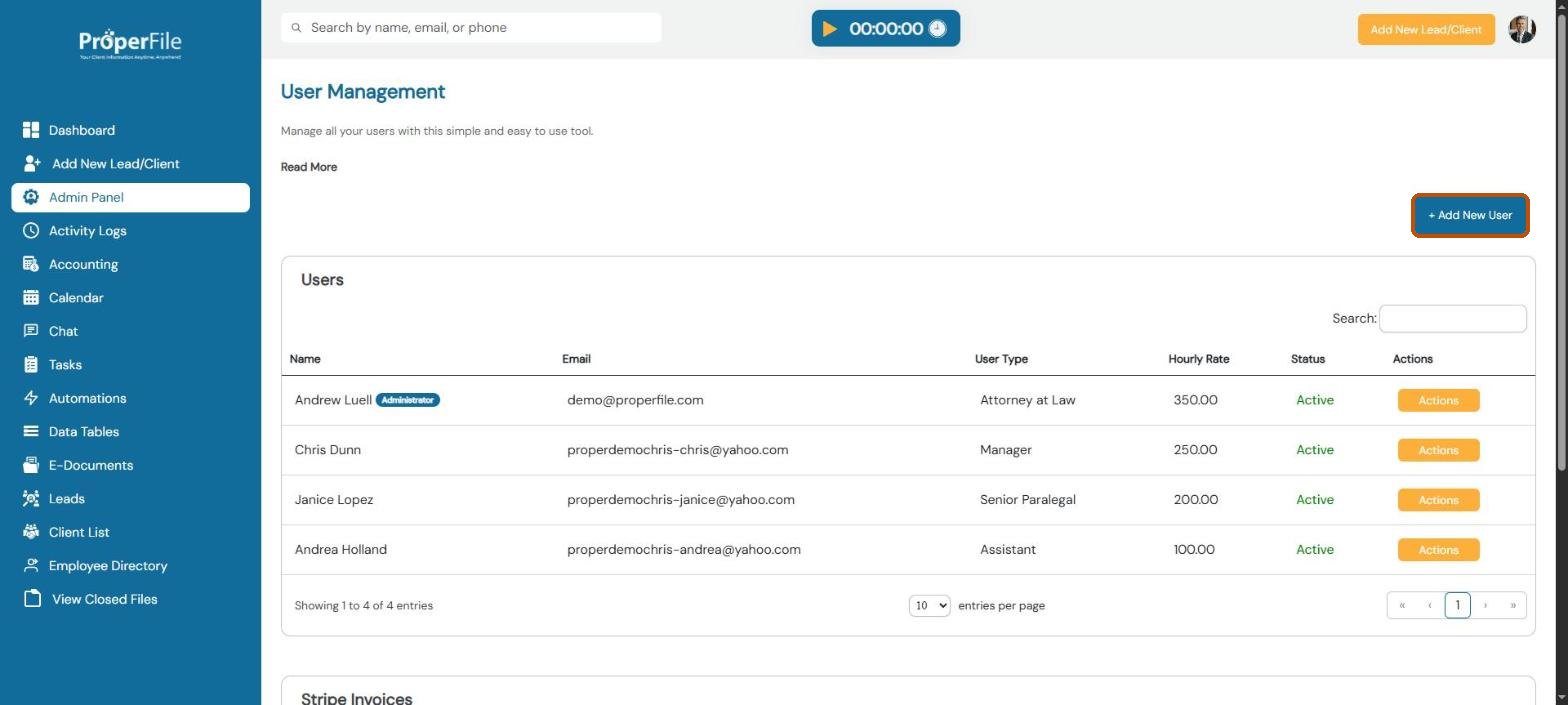Click the Activity Logs clock icon
This screenshot has width=1568, height=705.
point(31,230)
